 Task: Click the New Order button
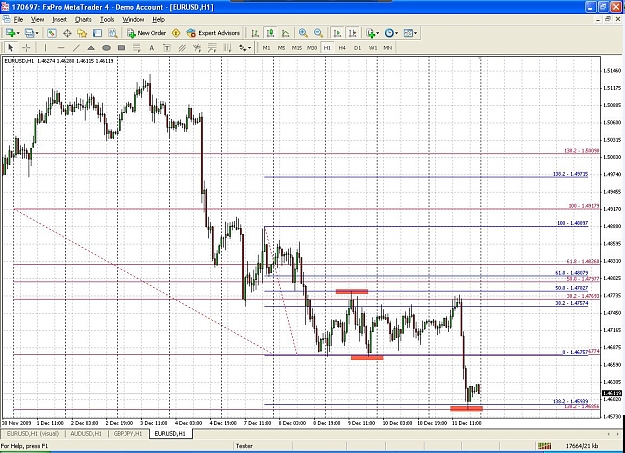[147, 33]
